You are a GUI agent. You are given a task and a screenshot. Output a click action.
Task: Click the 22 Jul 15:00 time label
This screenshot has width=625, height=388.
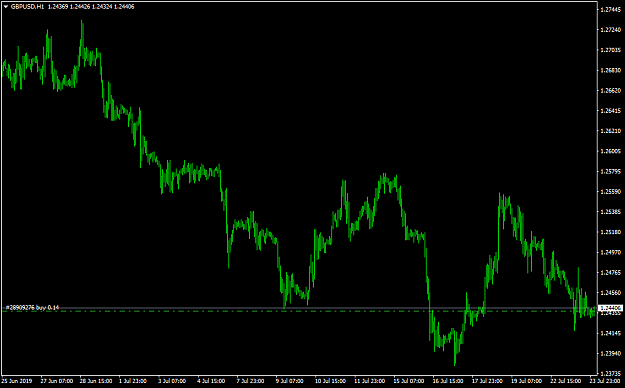click(x=566, y=381)
